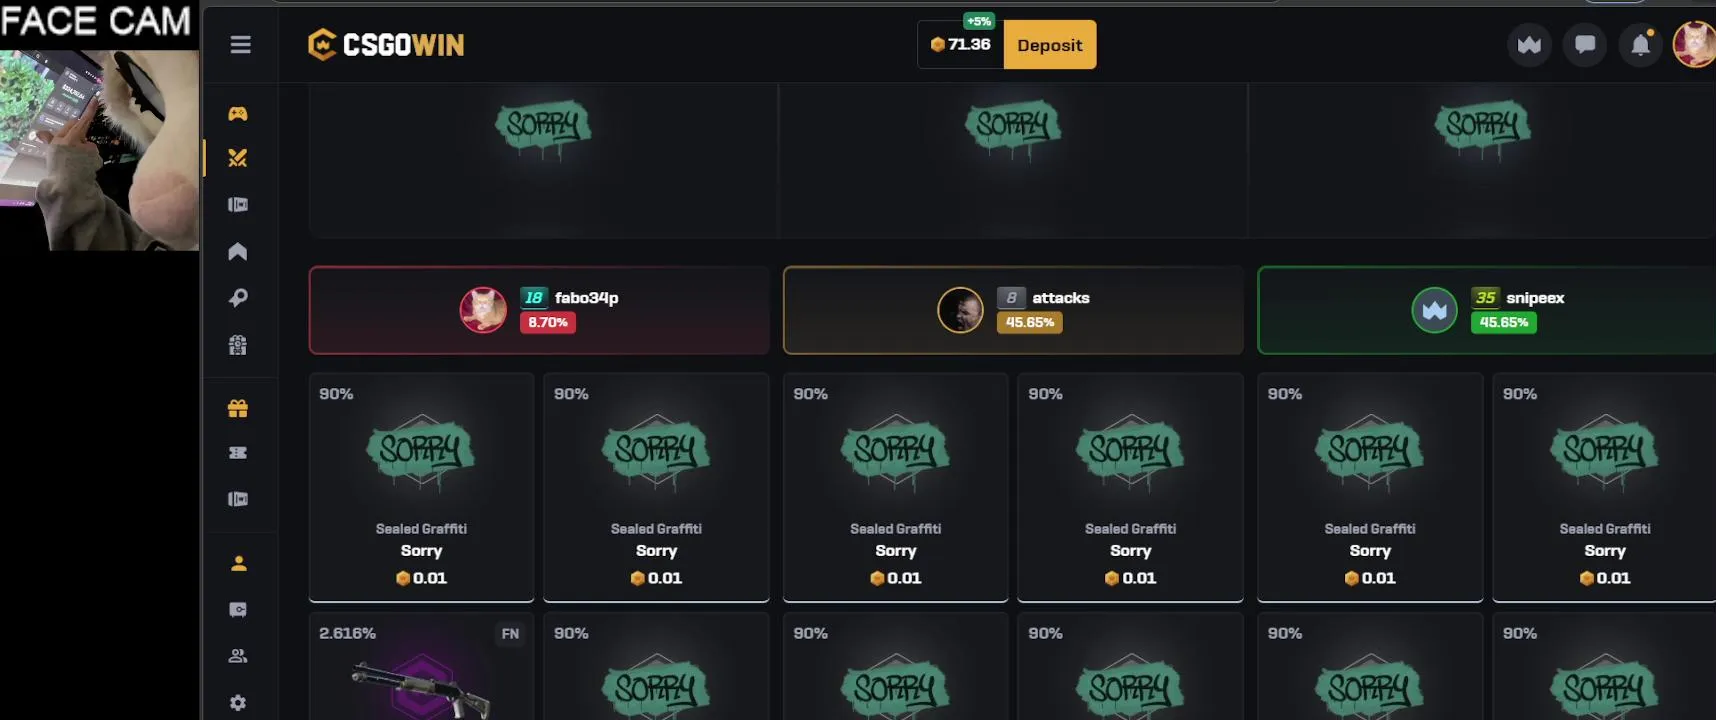Open the user profile sidebar icon

(238, 563)
